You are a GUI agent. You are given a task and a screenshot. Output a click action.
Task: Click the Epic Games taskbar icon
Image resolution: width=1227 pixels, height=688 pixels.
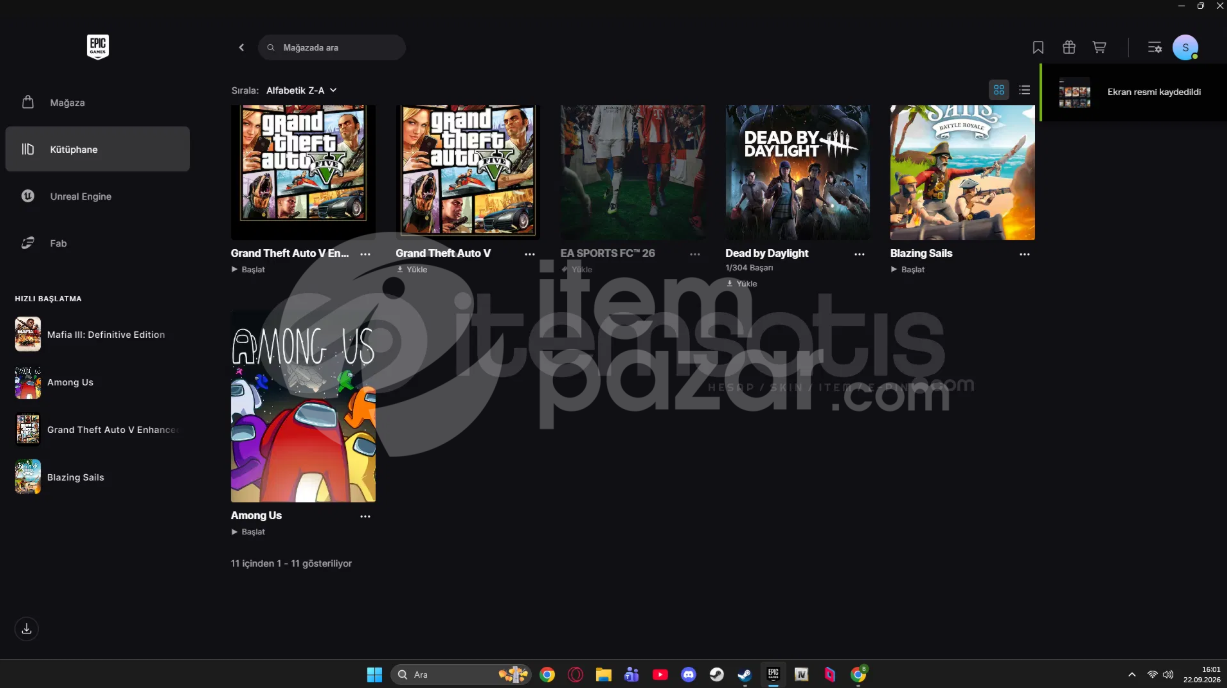pyautogui.click(x=773, y=675)
